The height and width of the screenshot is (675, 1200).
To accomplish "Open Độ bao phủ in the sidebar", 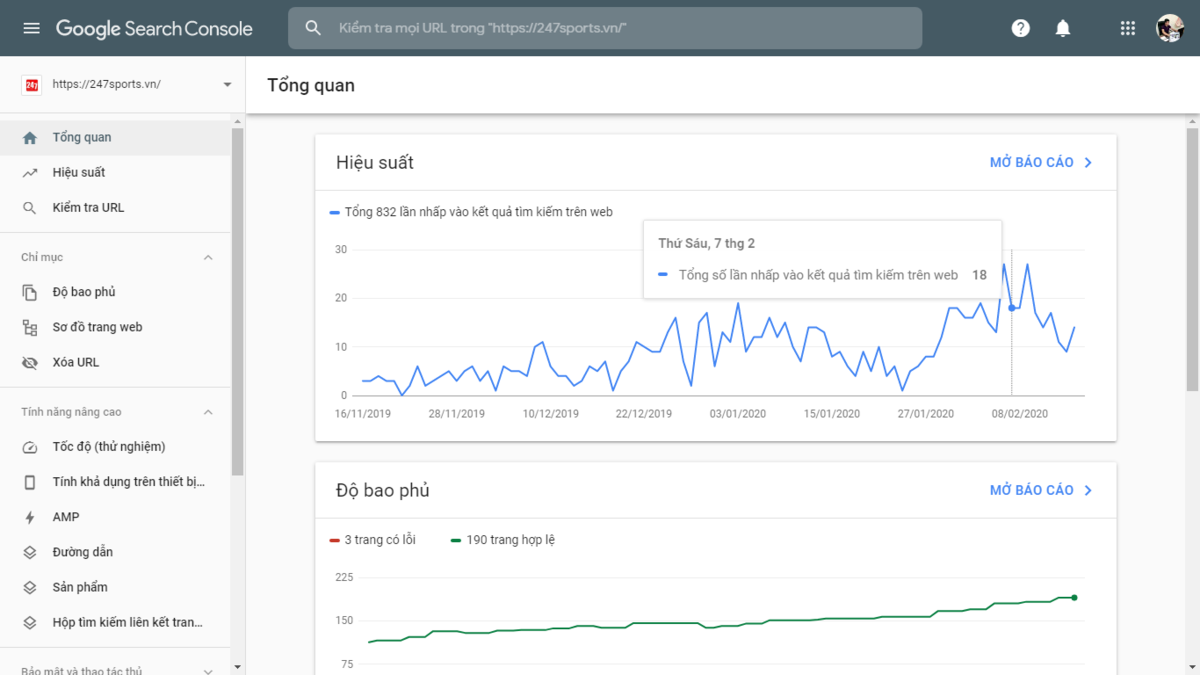I will pyautogui.click(x=115, y=292).
